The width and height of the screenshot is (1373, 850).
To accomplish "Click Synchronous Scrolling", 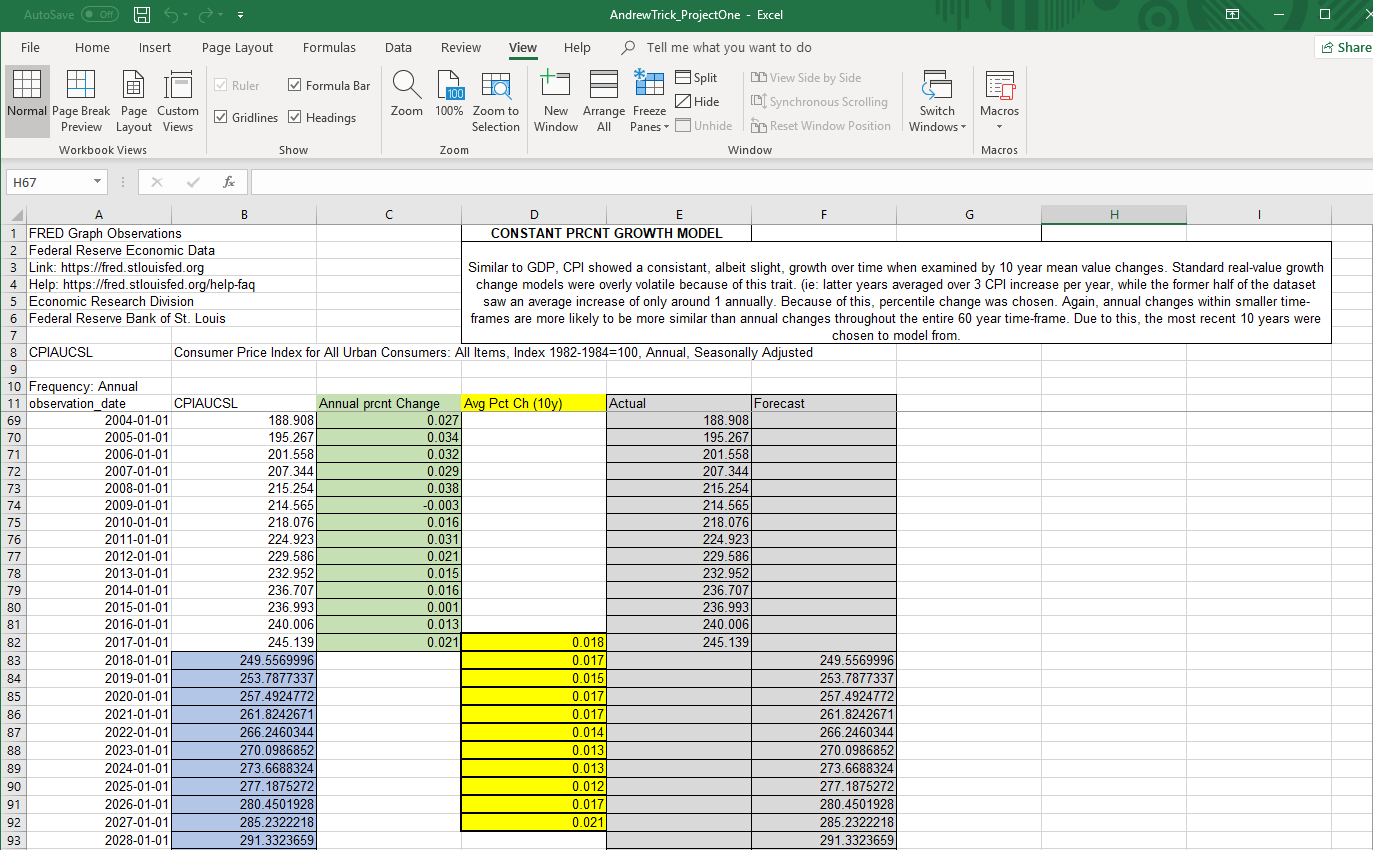I will [818, 102].
